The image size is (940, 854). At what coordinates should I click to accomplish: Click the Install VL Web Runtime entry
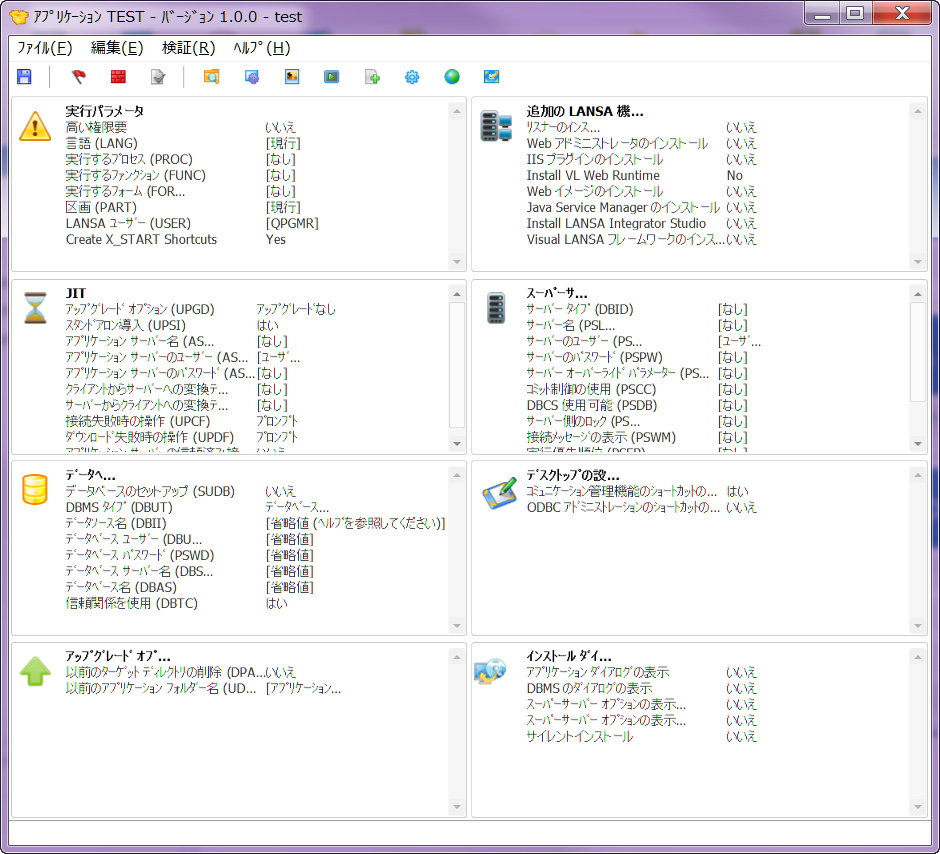(x=593, y=175)
